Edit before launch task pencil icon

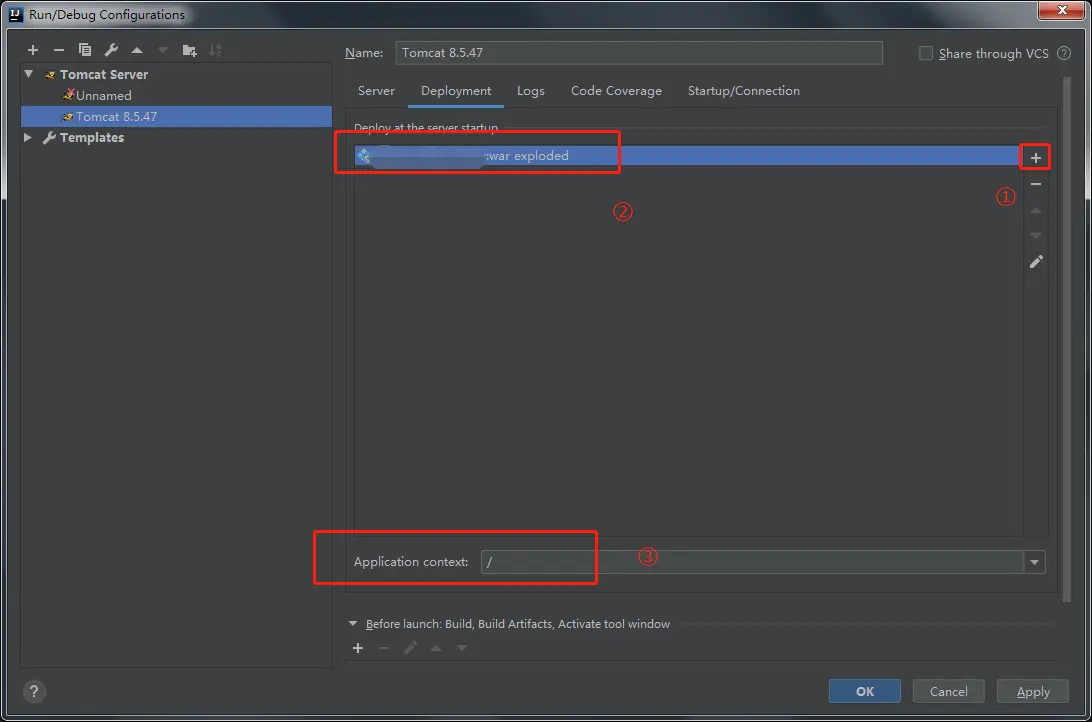coord(410,648)
